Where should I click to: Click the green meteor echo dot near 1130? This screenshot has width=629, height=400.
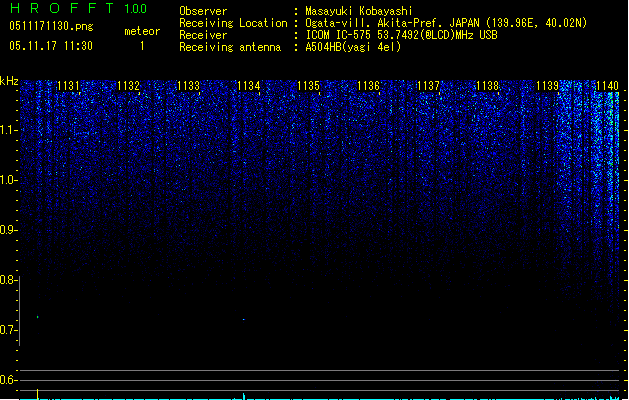point(38,317)
